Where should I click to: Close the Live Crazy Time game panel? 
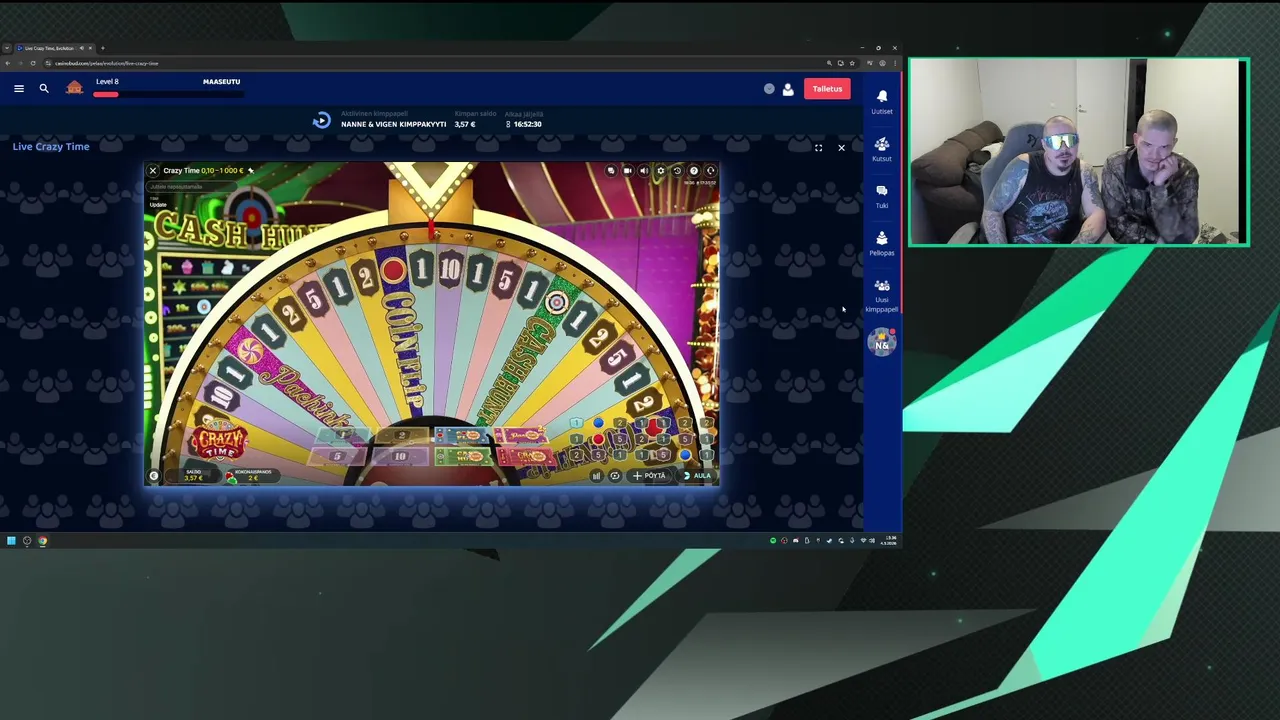click(841, 148)
